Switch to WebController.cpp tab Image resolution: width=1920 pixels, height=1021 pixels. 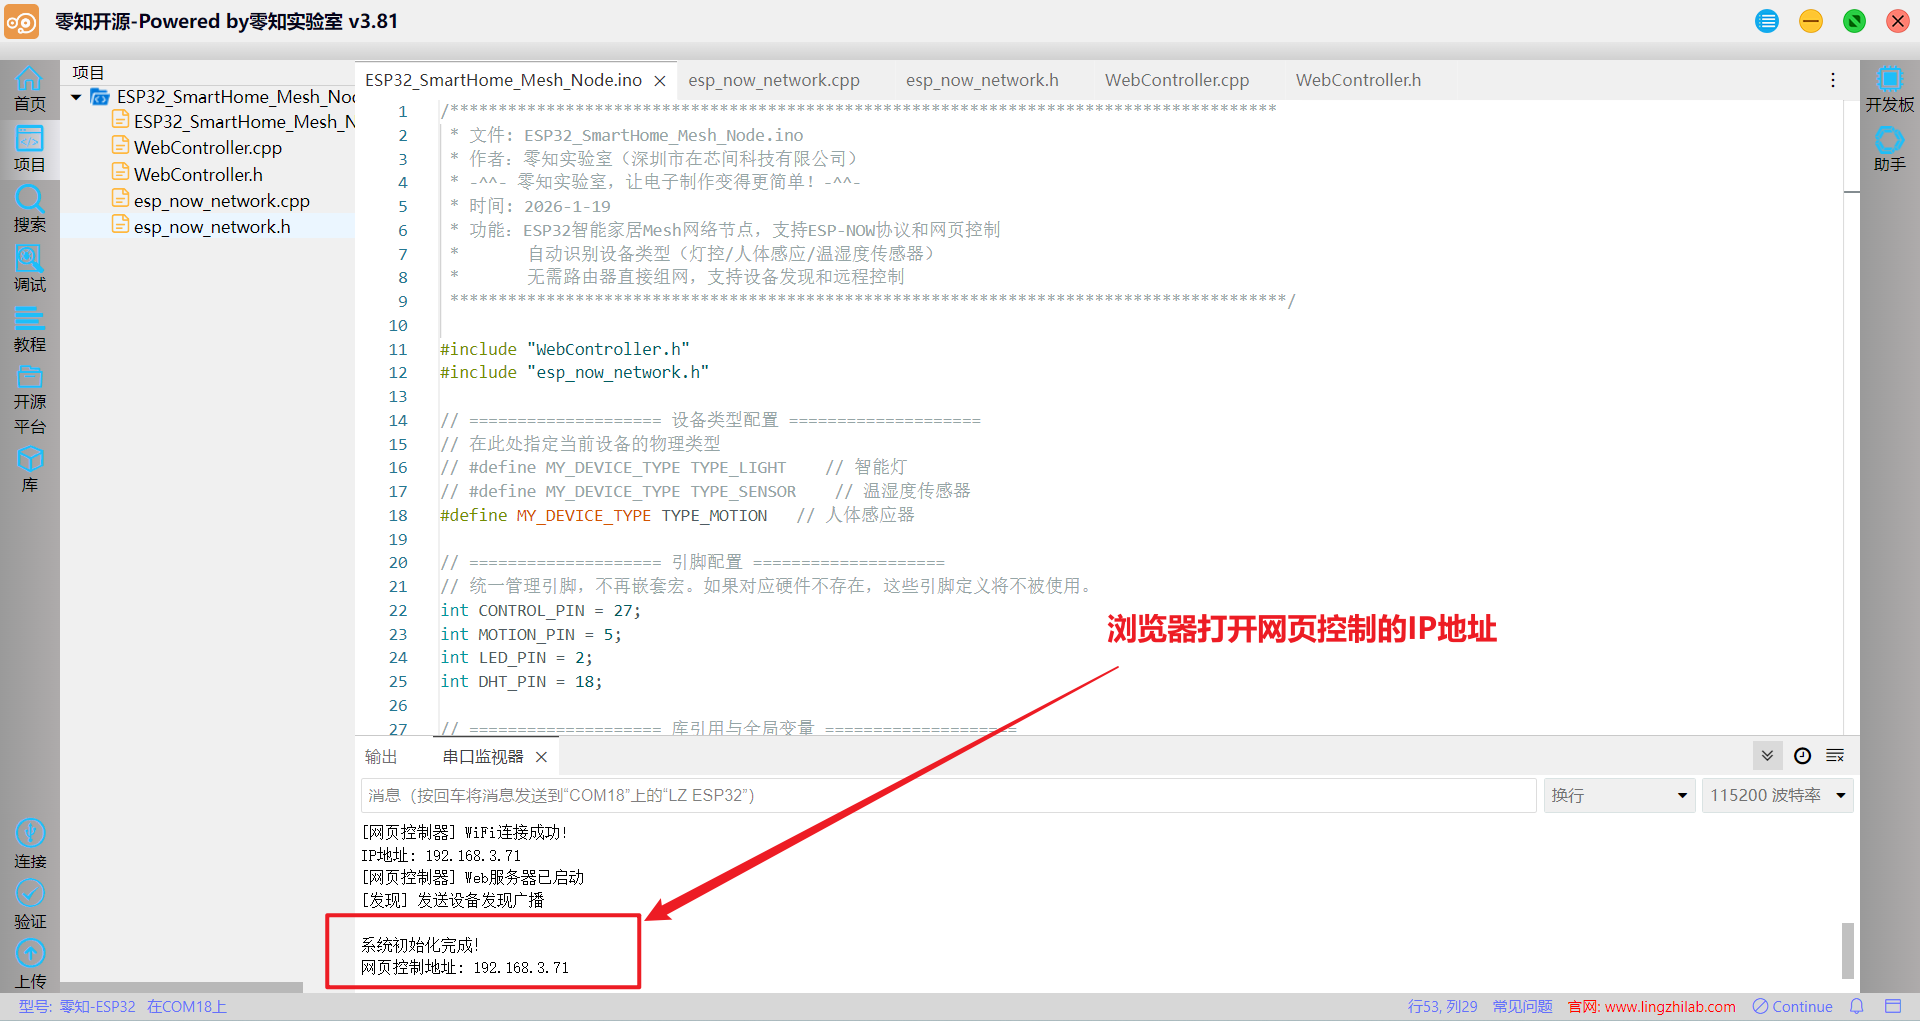[x=1177, y=80]
